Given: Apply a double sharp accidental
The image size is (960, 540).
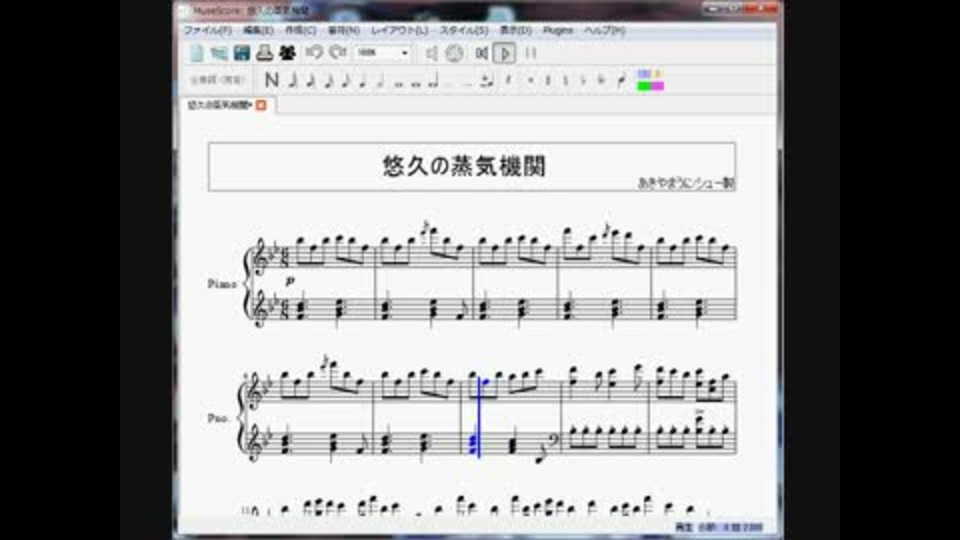Looking at the screenshot, I should coord(531,80).
